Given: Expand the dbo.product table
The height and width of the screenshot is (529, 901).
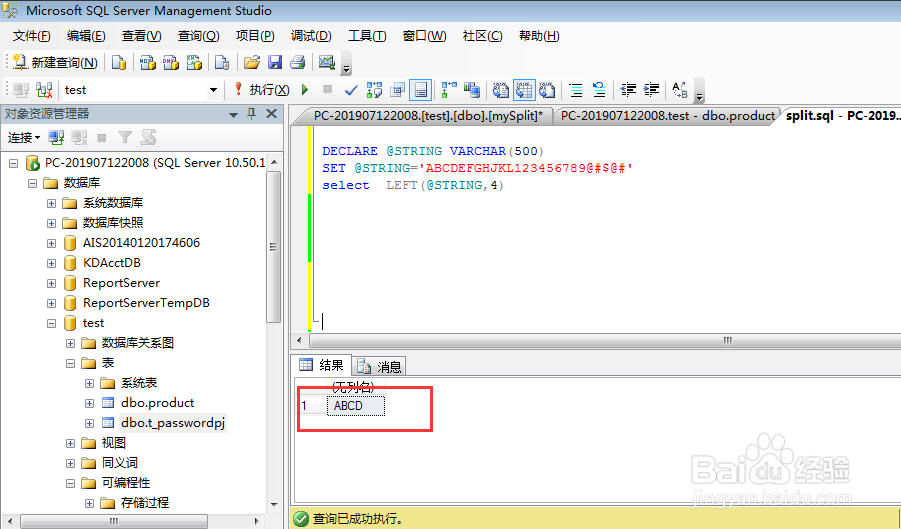Looking at the screenshot, I should 89,403.
